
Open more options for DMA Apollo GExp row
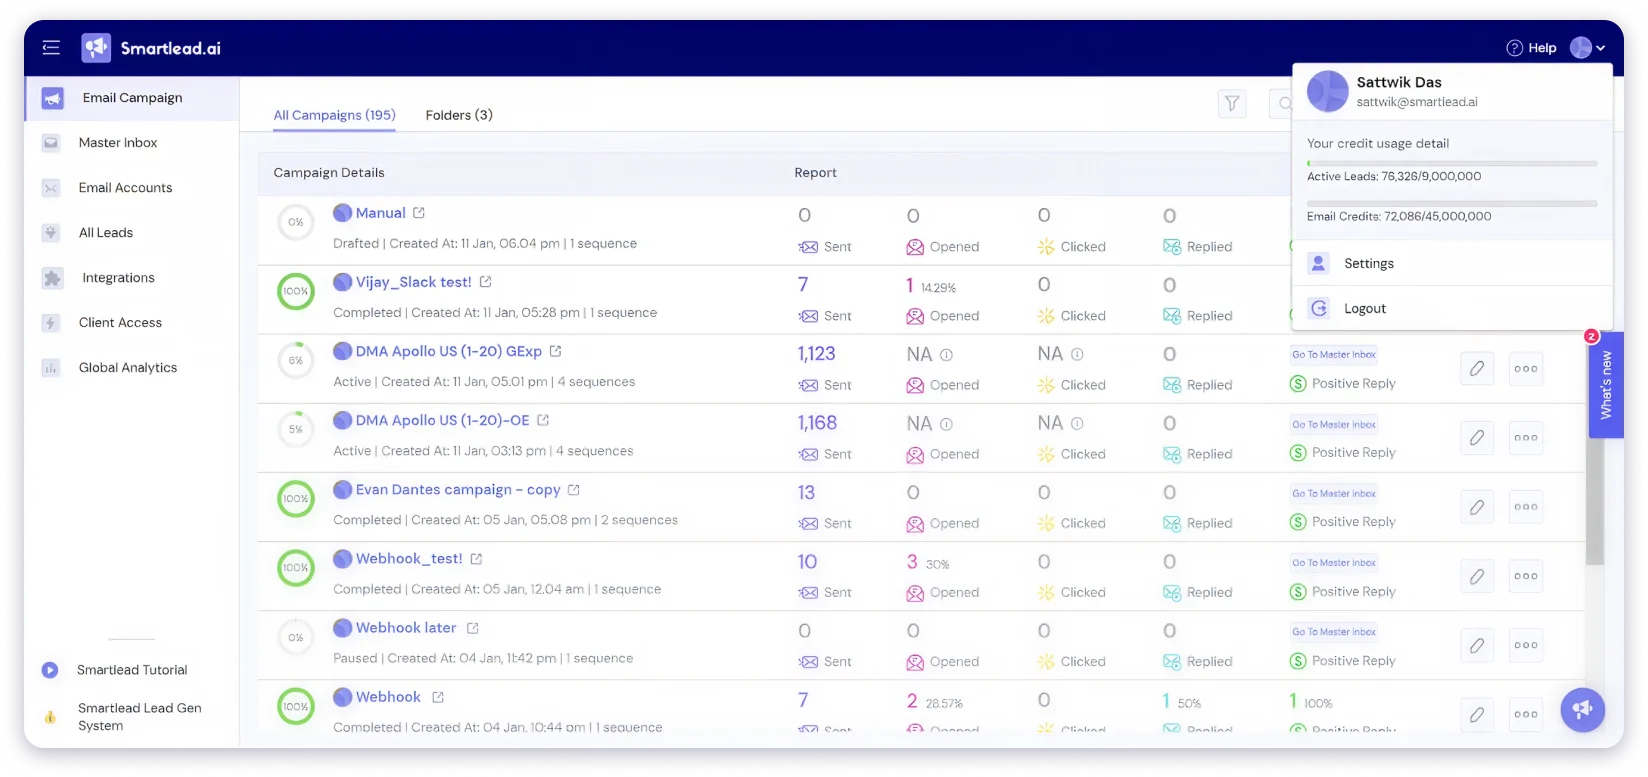(1526, 368)
